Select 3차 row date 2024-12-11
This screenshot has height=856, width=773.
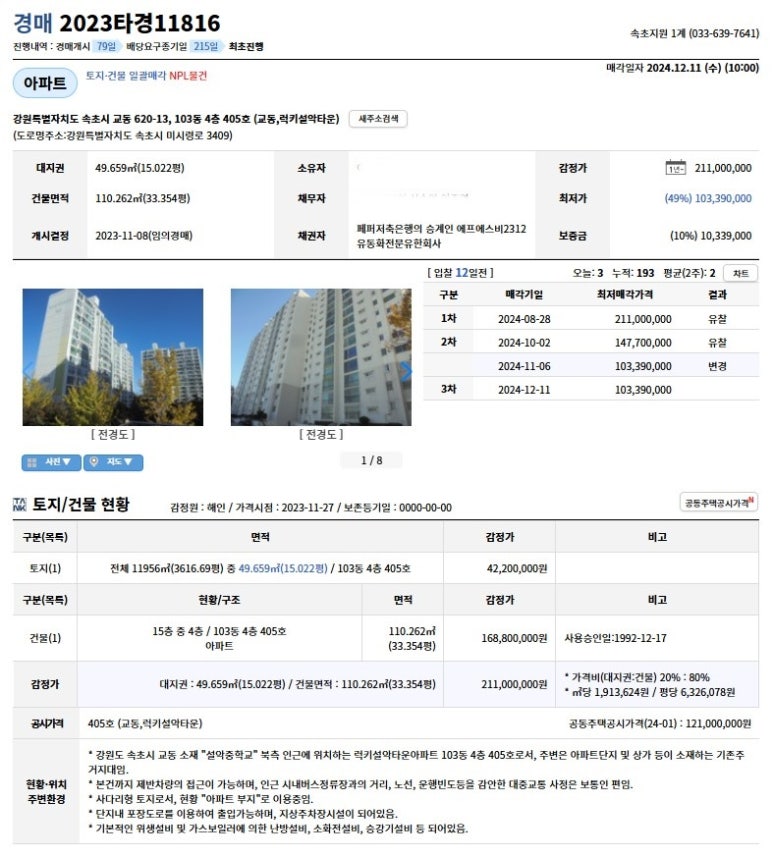[524, 390]
